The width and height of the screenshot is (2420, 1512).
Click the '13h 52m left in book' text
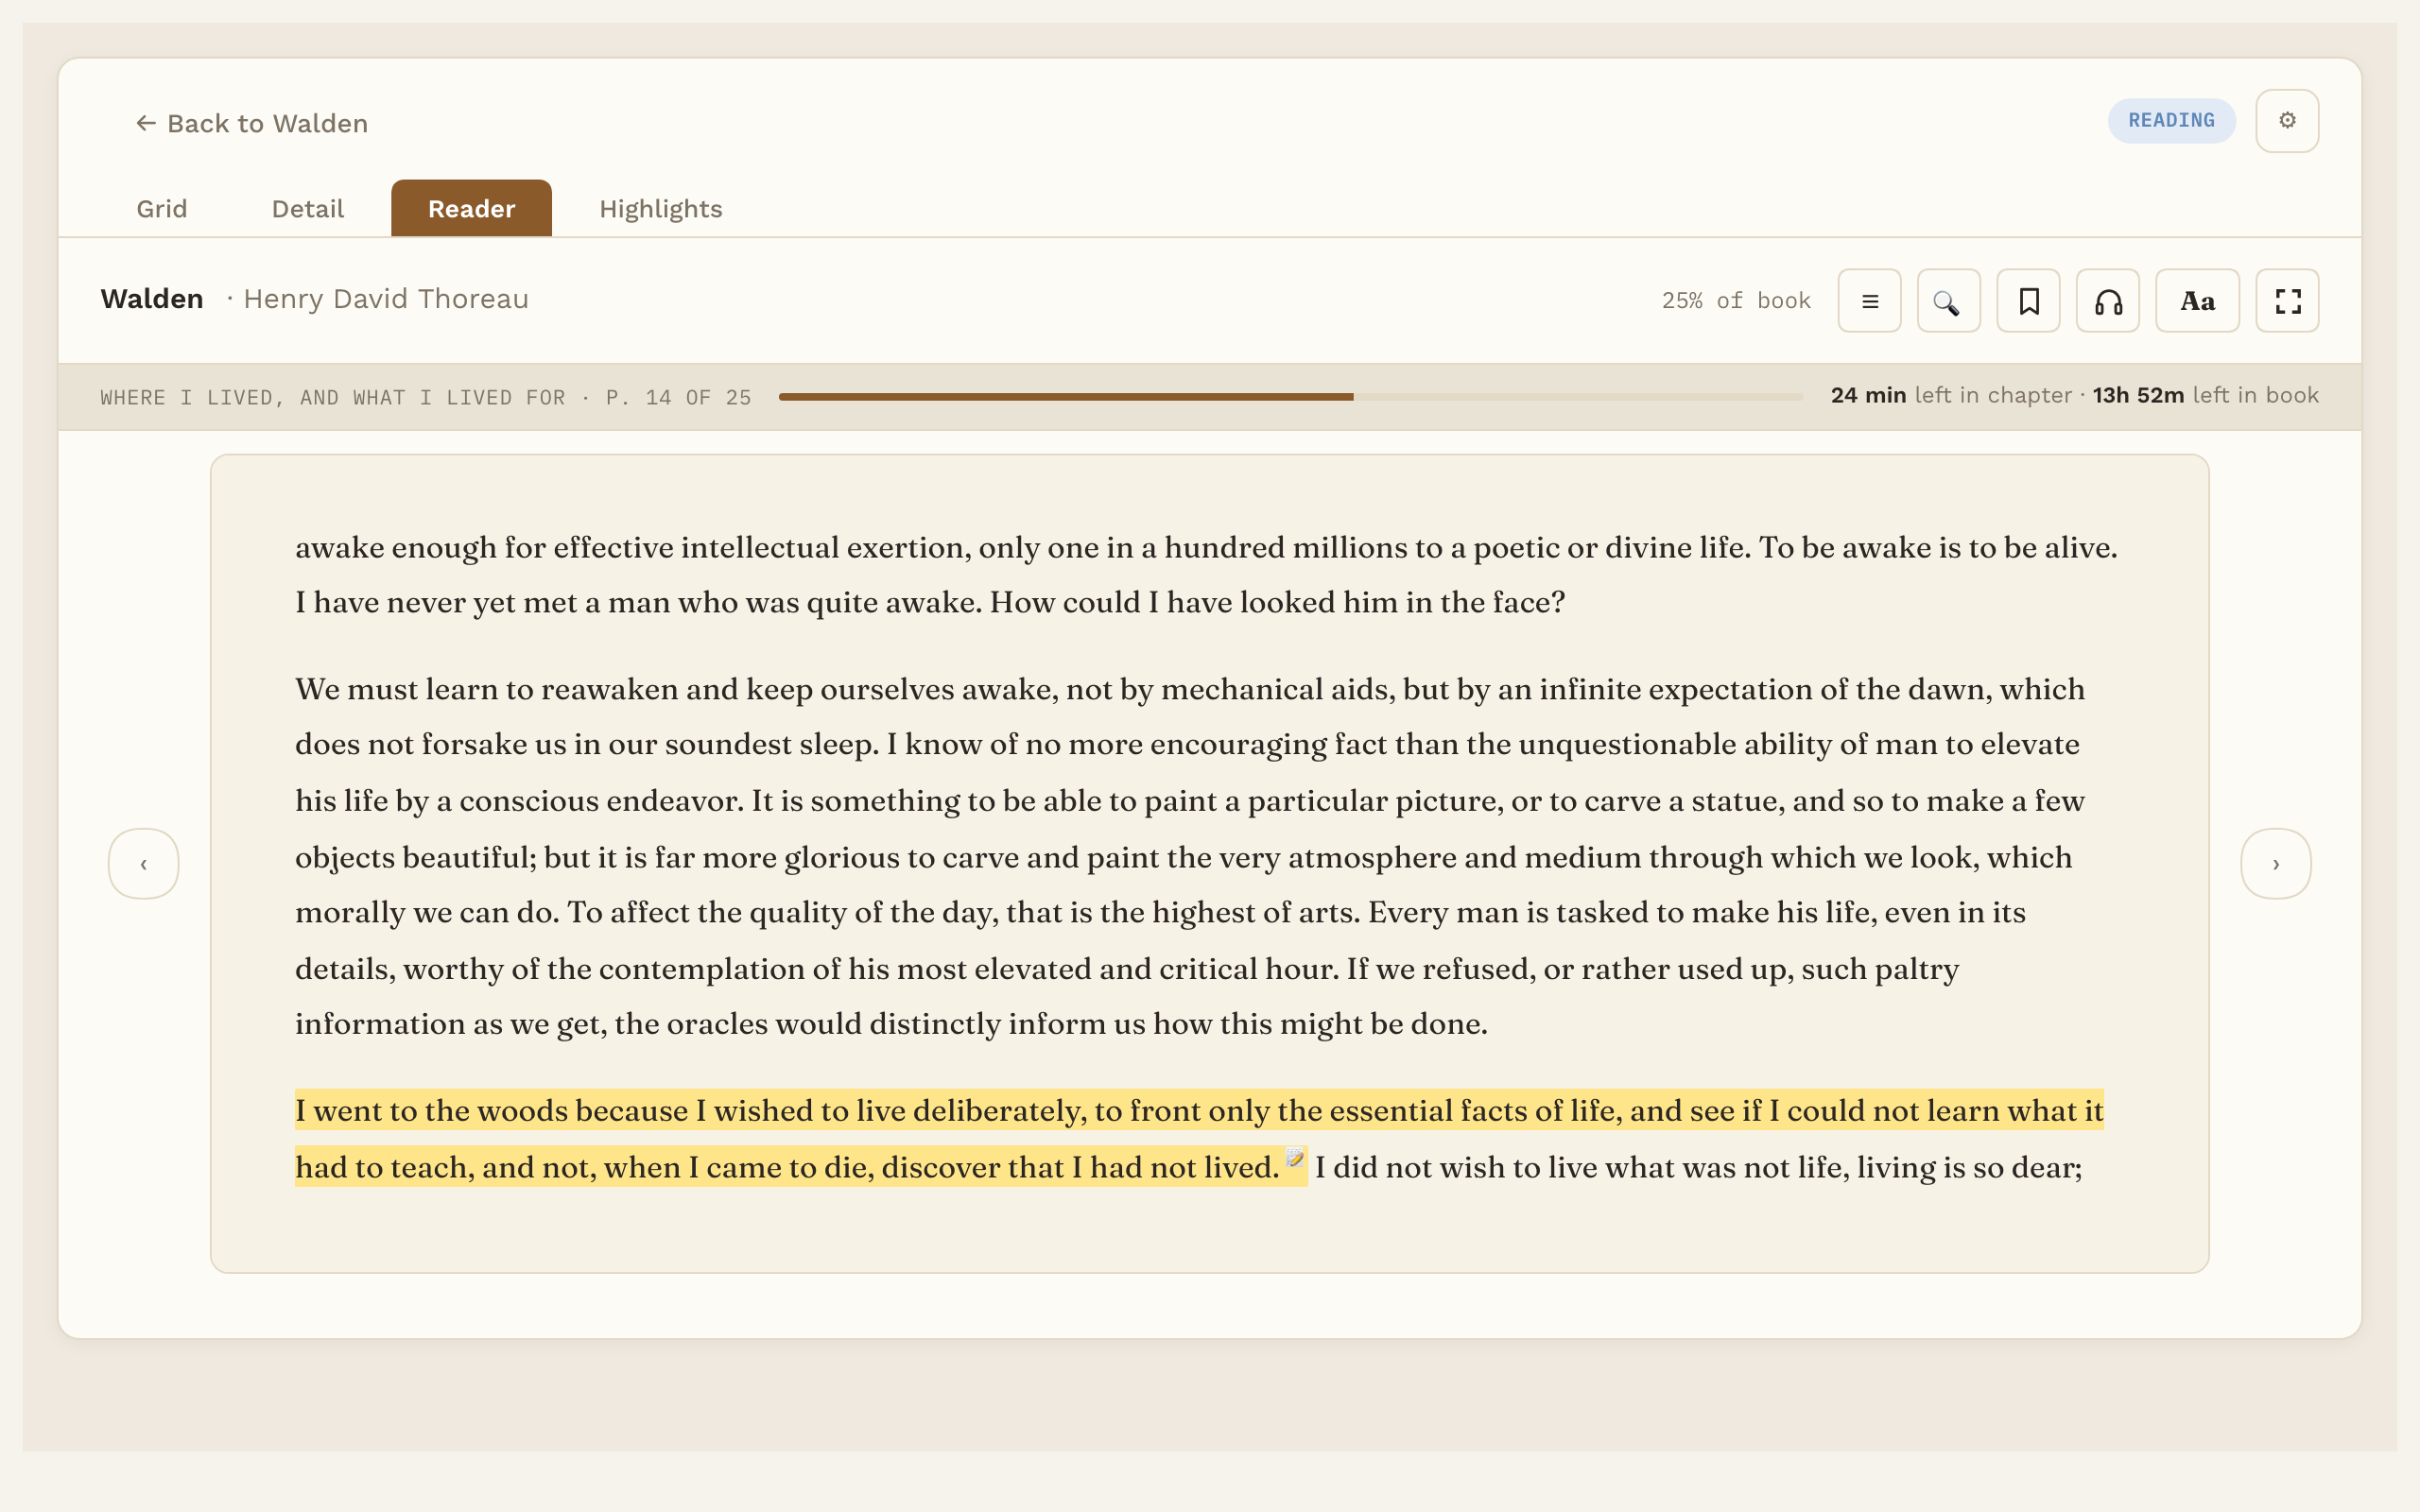2205,396
